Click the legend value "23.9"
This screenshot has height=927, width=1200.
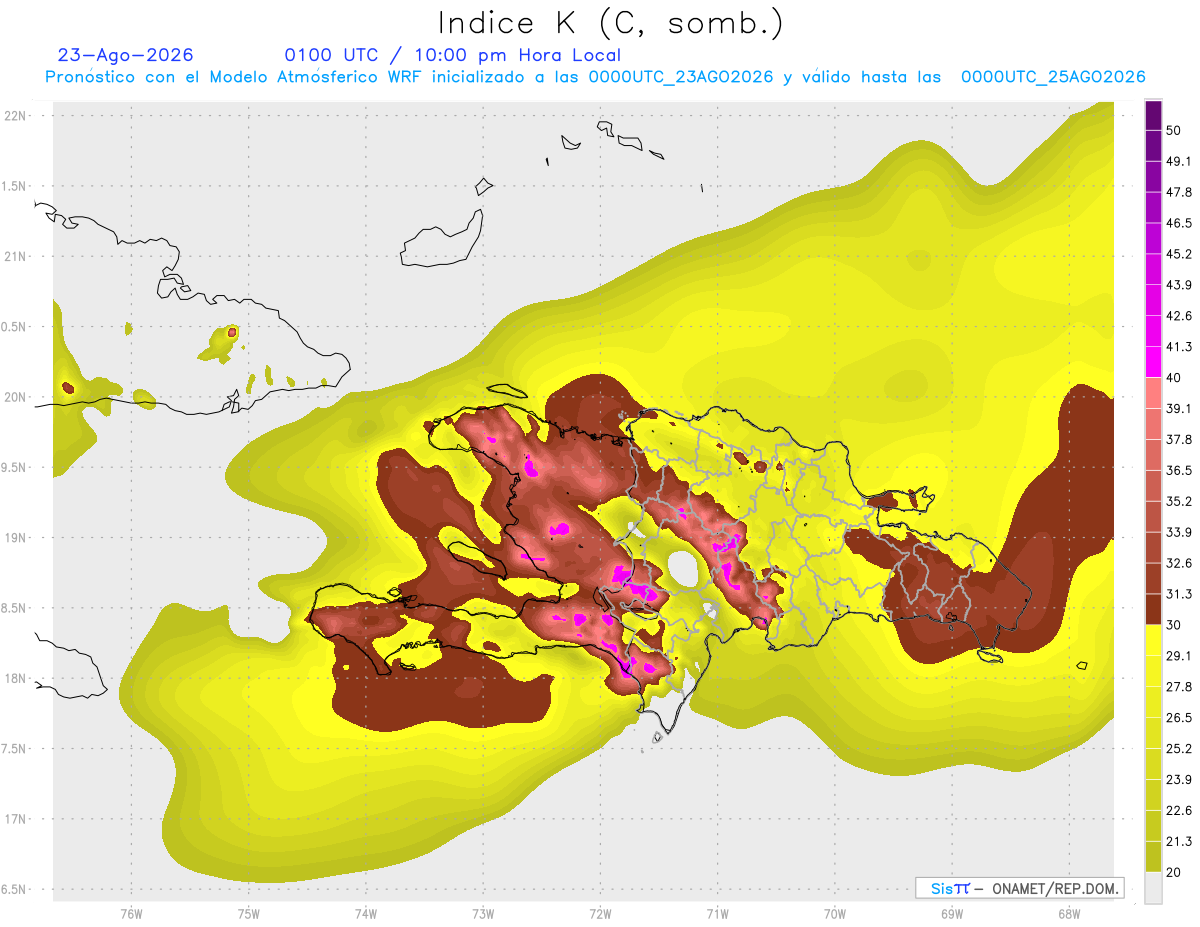click(1178, 780)
